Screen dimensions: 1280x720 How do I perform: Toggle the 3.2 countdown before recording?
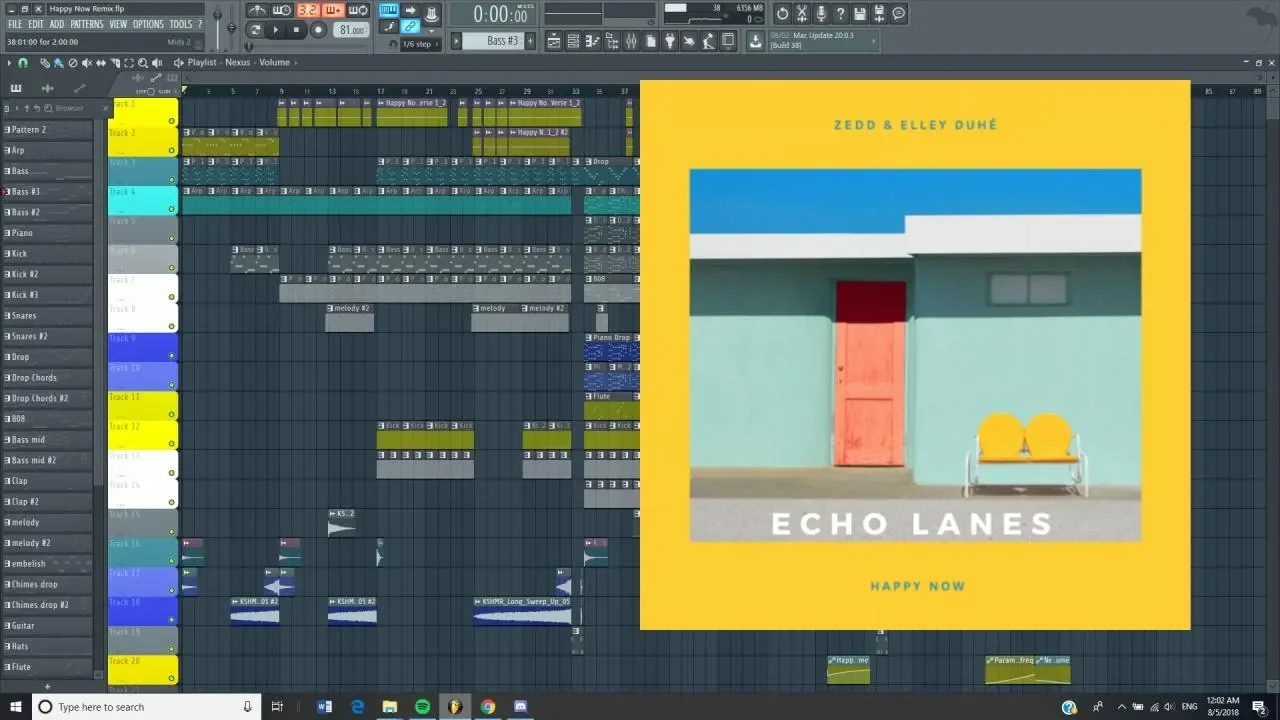click(308, 10)
